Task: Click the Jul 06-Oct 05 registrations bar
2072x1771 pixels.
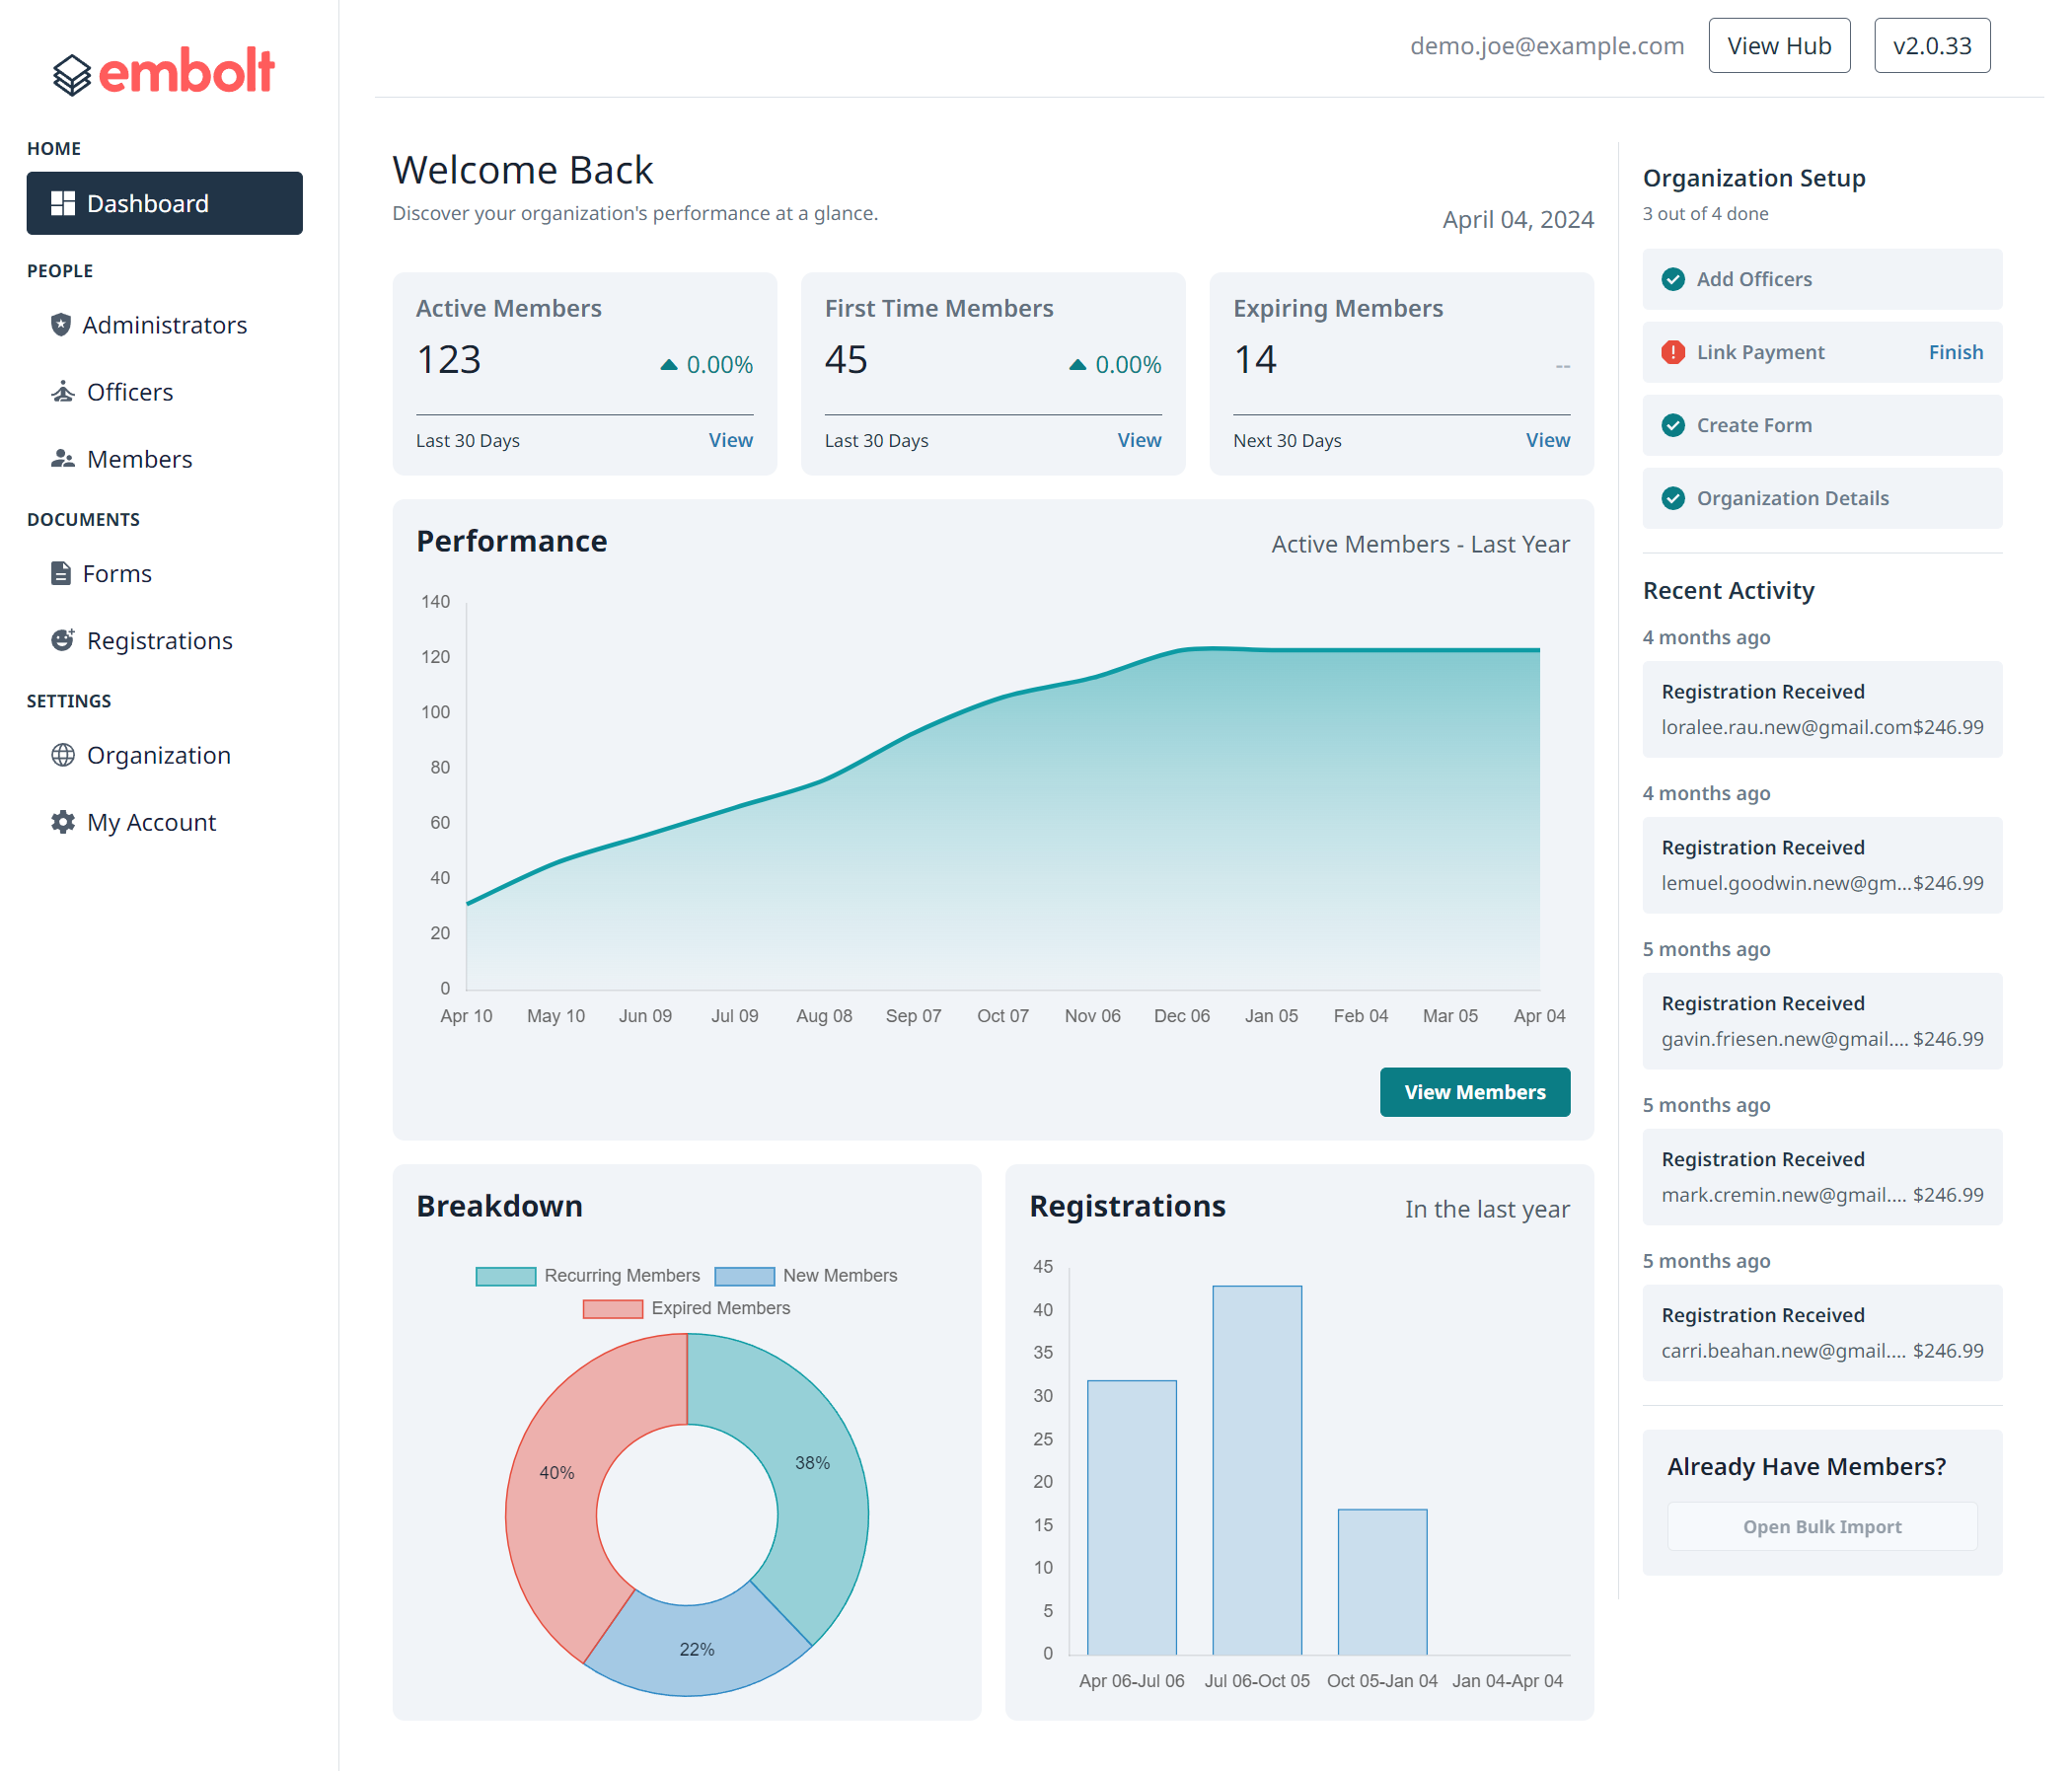Action: tap(1256, 1469)
